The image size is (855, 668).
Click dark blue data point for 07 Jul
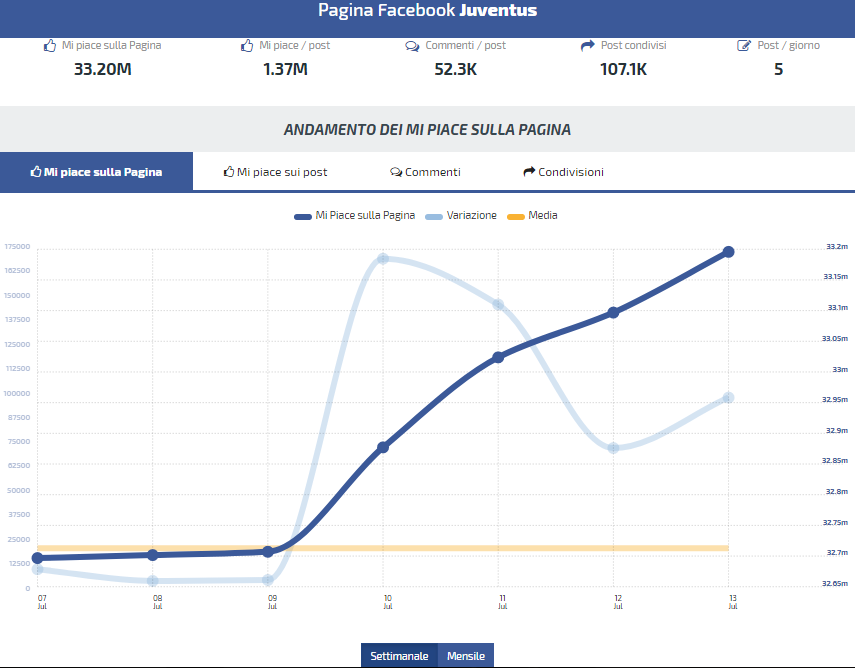pos(38,558)
